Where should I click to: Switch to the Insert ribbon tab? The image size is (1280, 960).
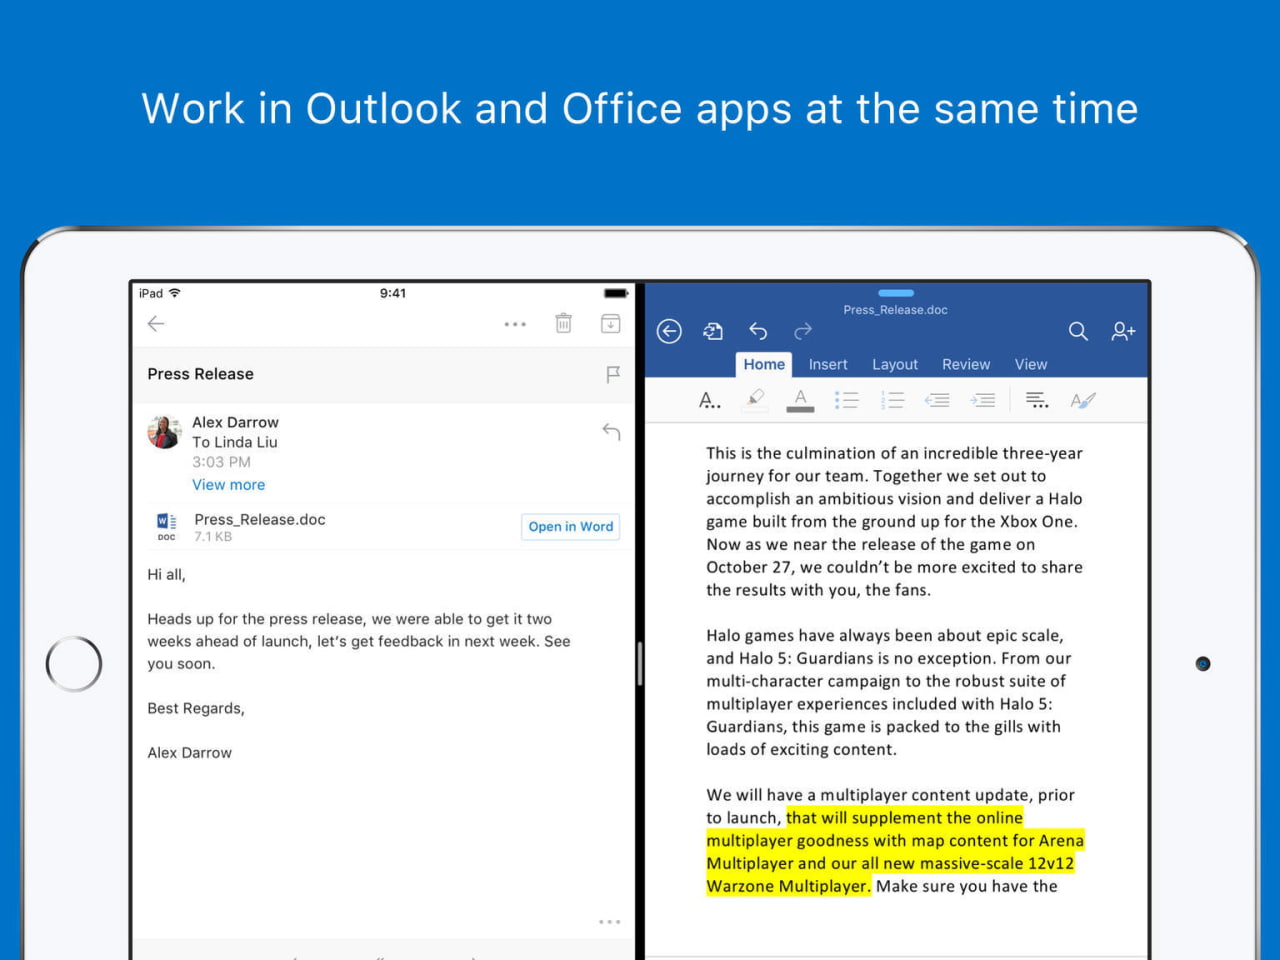click(828, 364)
